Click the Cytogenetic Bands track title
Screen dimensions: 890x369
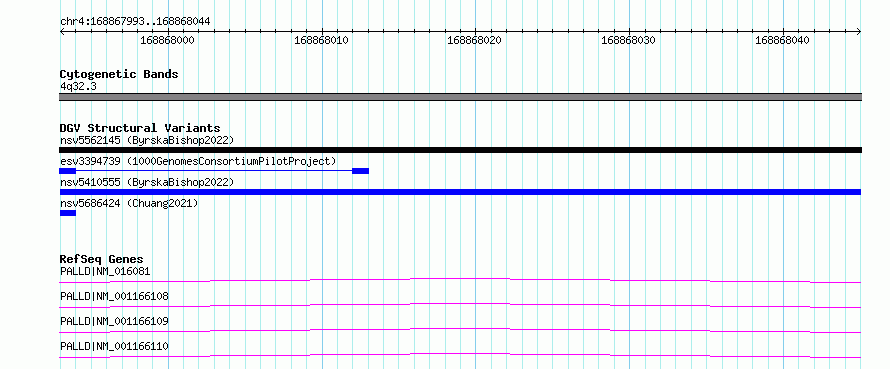119,74
